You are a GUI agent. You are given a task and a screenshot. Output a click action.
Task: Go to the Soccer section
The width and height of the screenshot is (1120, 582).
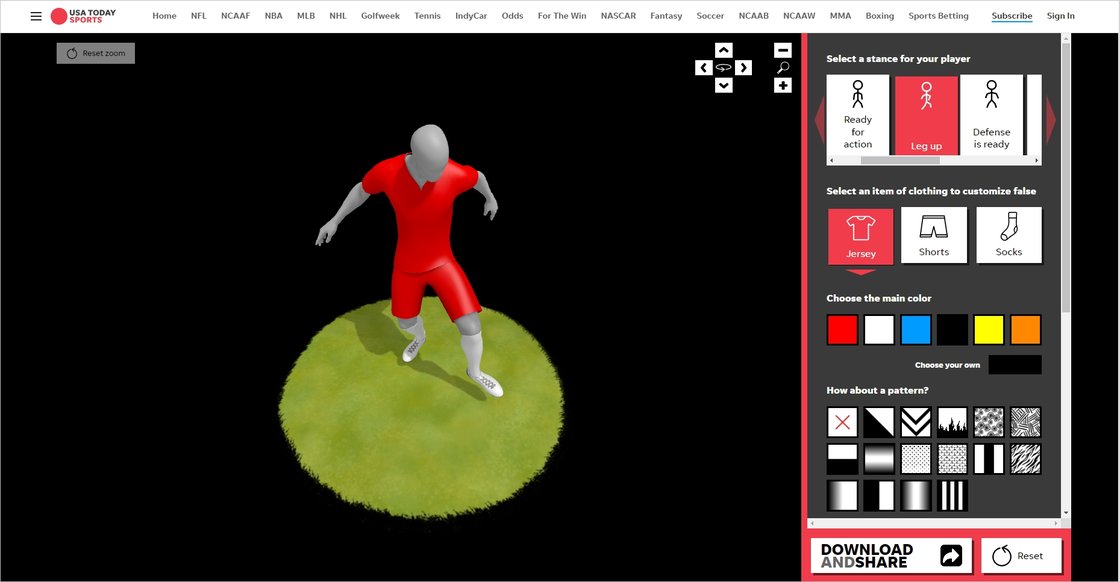click(710, 16)
